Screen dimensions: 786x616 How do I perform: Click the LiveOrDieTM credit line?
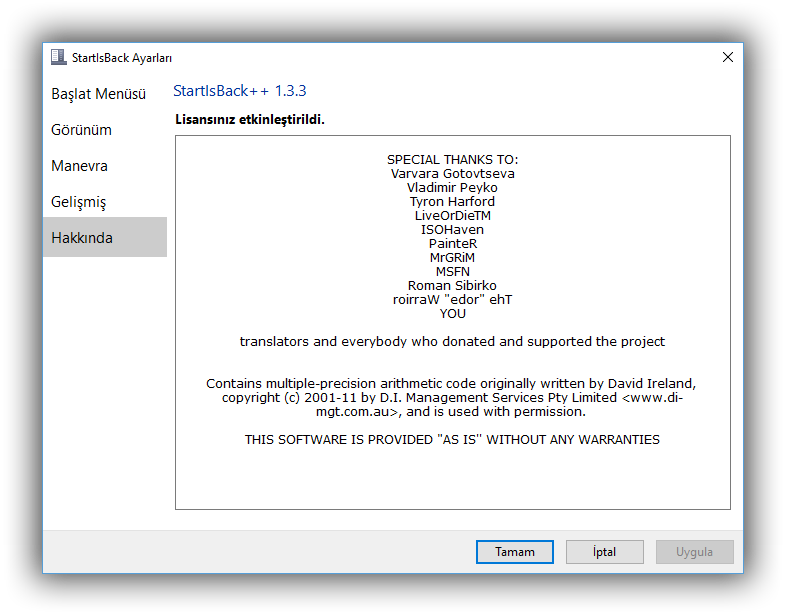pyautogui.click(x=453, y=216)
